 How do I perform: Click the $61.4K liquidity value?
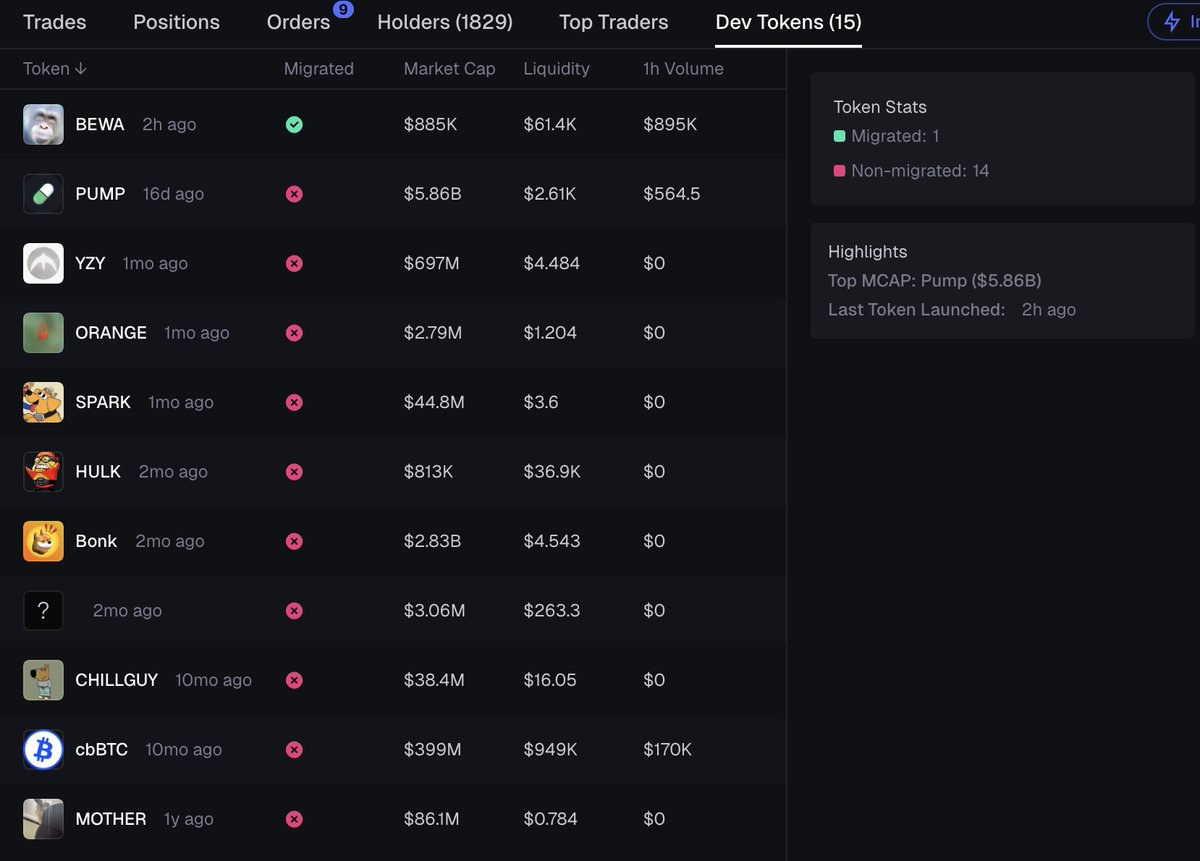550,125
